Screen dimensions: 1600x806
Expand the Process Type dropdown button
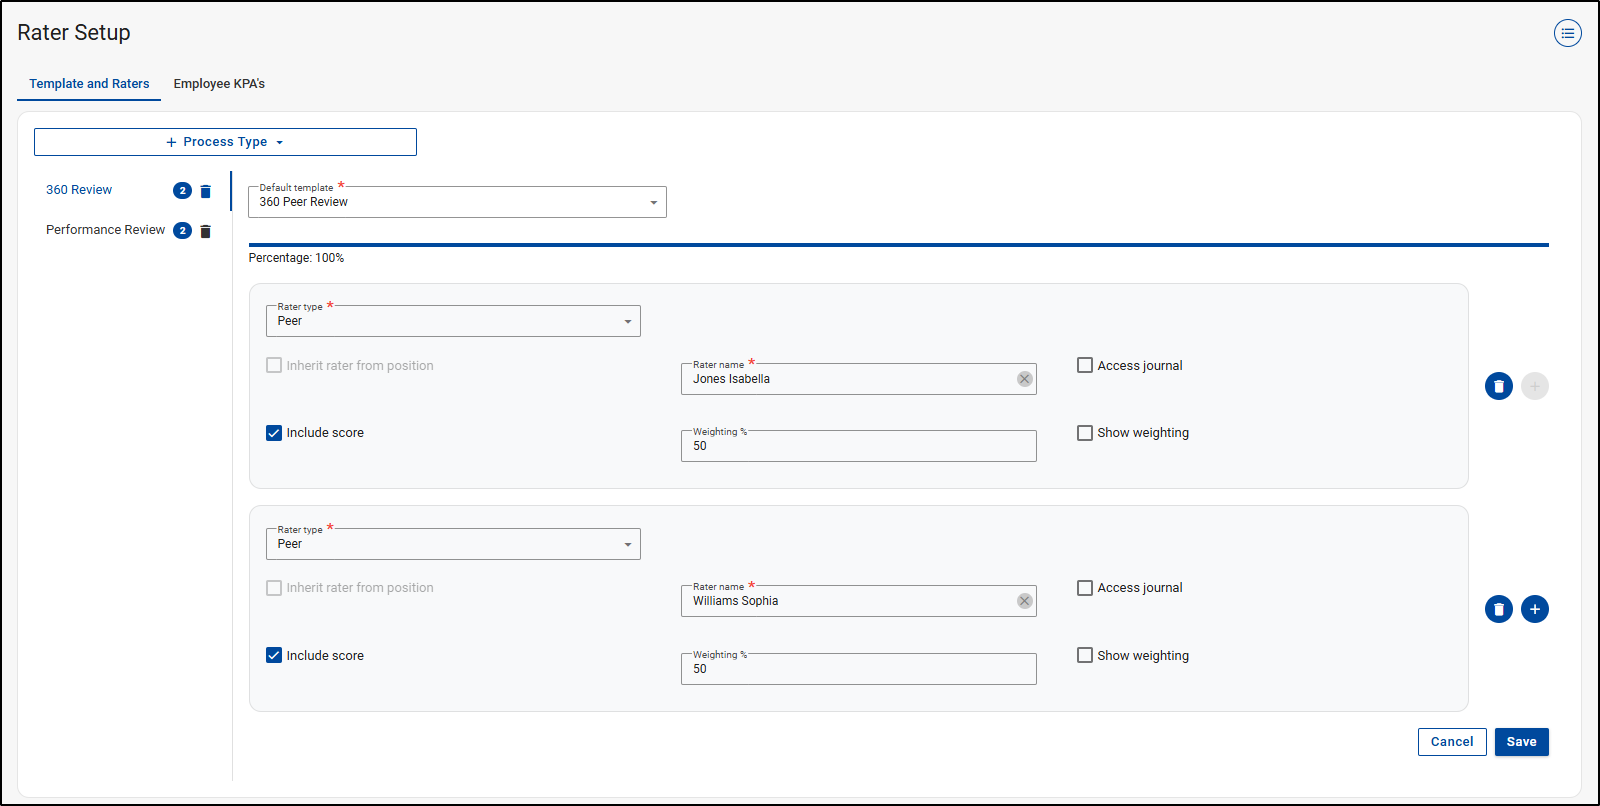click(x=225, y=142)
